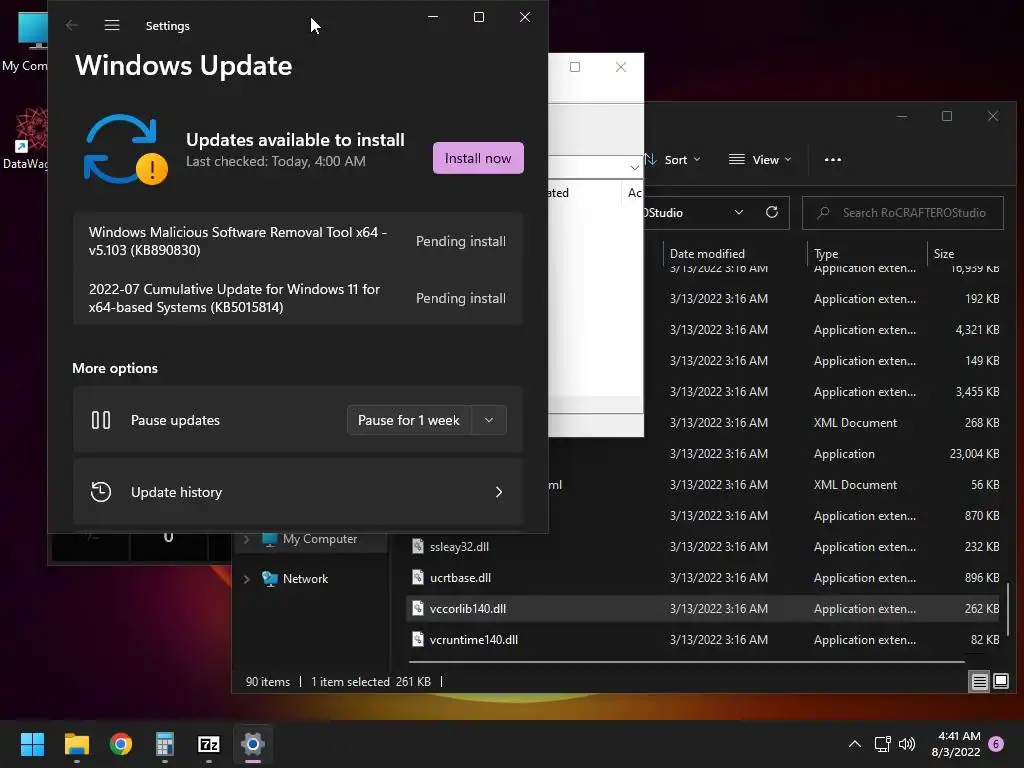Open My Computer desktop icon

click(26, 40)
